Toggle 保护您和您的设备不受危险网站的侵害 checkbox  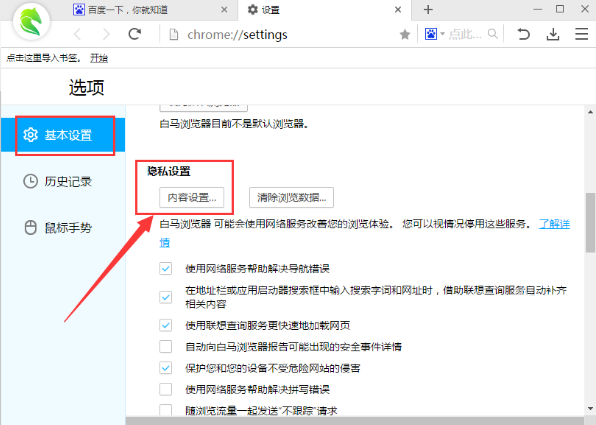pyautogui.click(x=165, y=368)
